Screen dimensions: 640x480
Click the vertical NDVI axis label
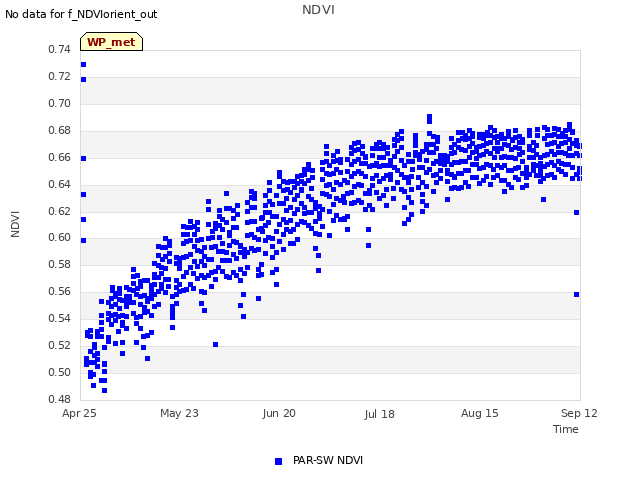(x=15, y=224)
